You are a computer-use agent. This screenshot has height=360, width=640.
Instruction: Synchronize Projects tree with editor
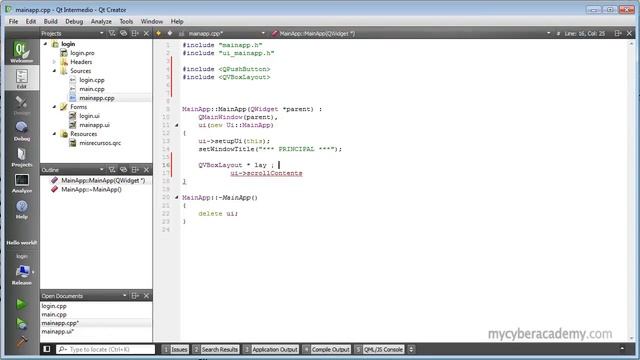[123, 33]
